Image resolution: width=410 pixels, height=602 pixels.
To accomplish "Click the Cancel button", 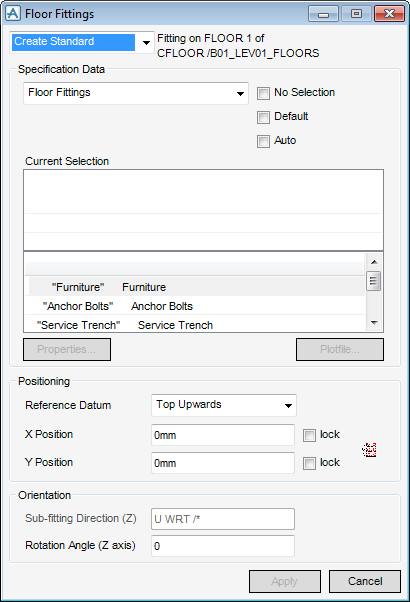I will 365,581.
